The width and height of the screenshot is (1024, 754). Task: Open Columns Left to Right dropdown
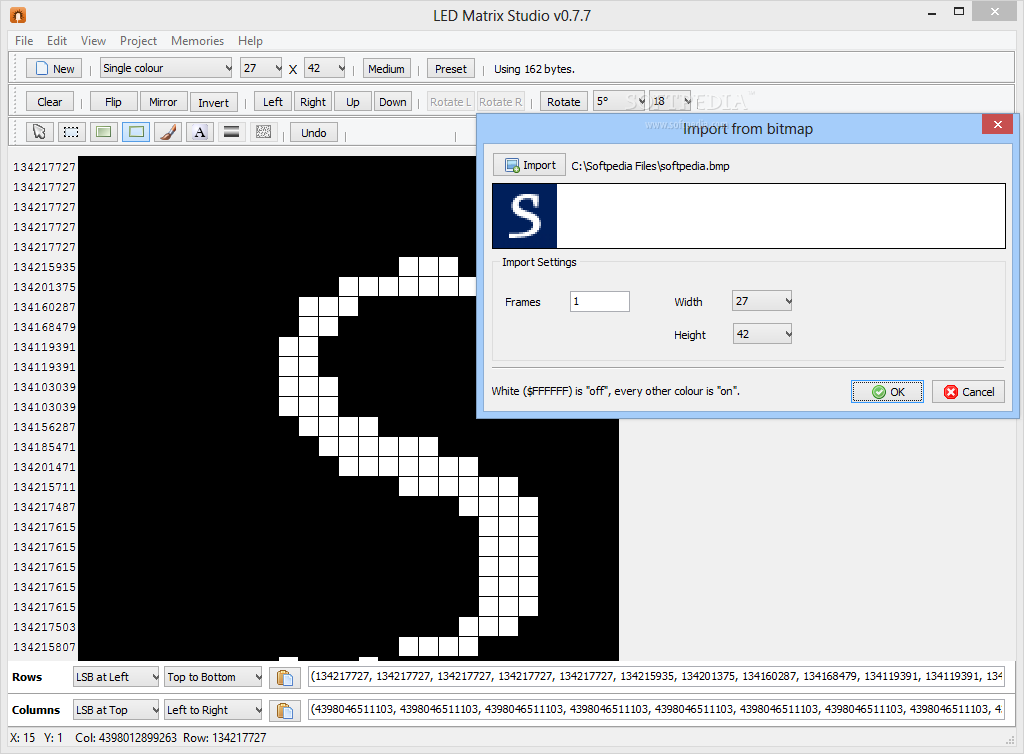coord(214,710)
